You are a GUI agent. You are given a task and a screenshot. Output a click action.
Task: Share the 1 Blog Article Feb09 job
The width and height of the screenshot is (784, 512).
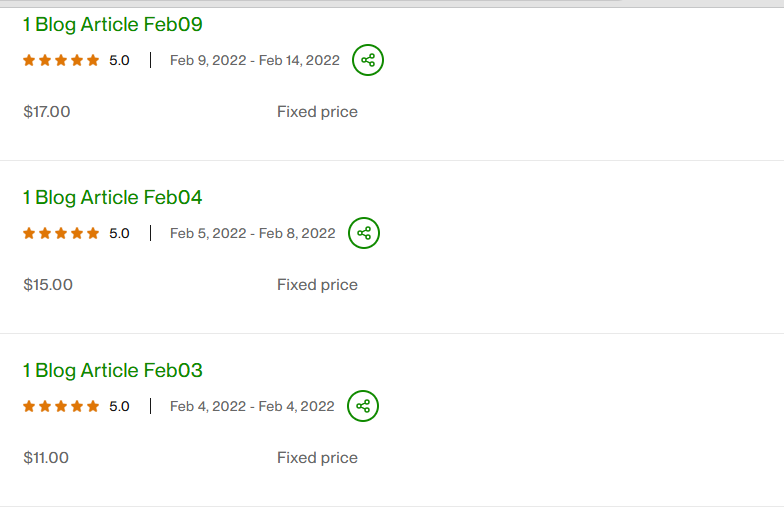coord(368,60)
